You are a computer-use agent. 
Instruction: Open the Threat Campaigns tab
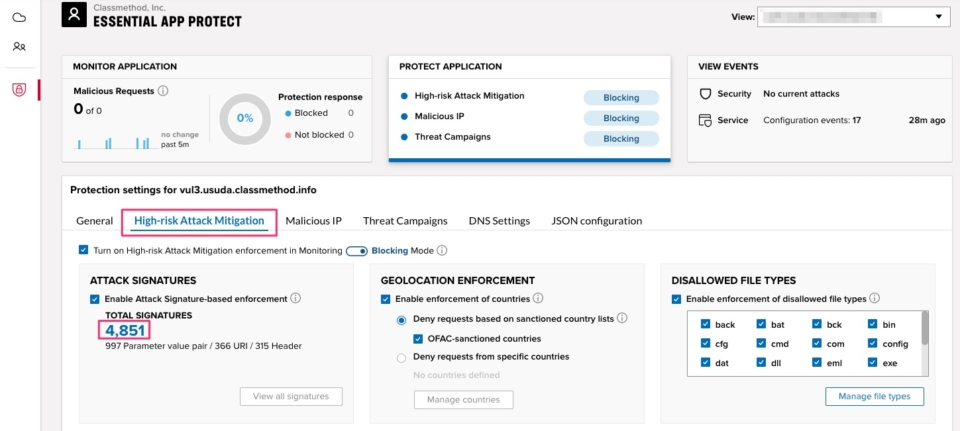pos(405,221)
